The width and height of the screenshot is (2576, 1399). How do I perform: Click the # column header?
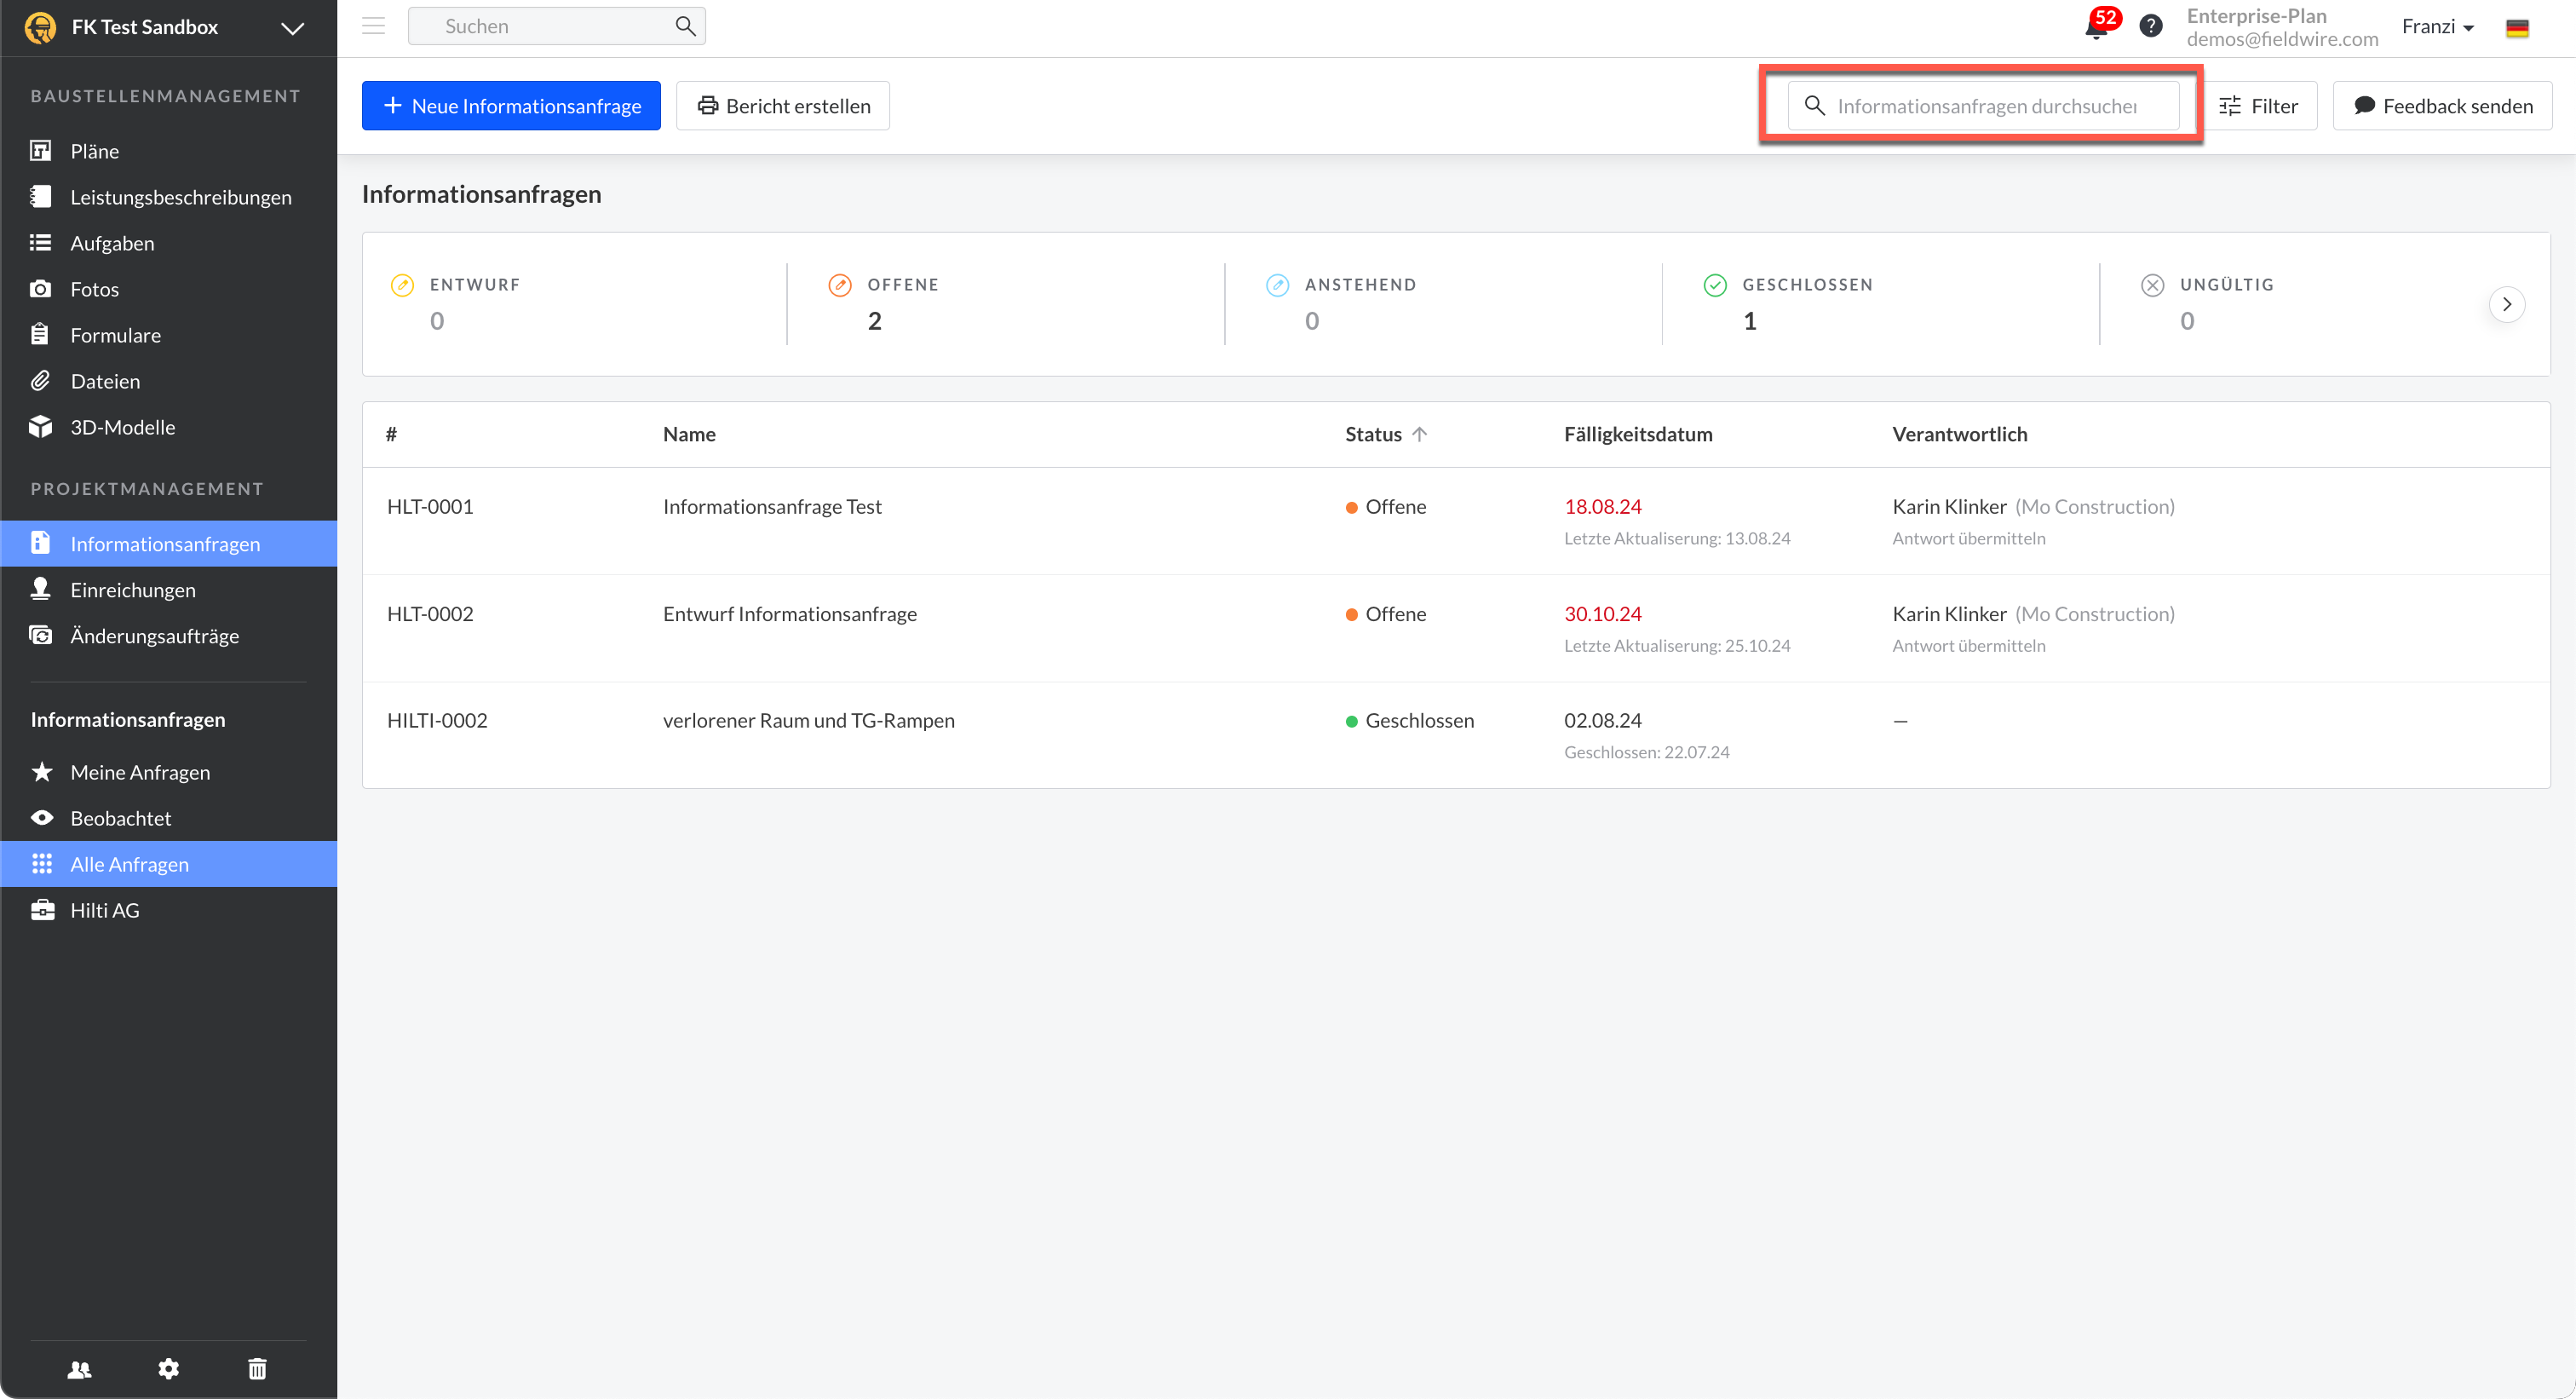coord(391,434)
